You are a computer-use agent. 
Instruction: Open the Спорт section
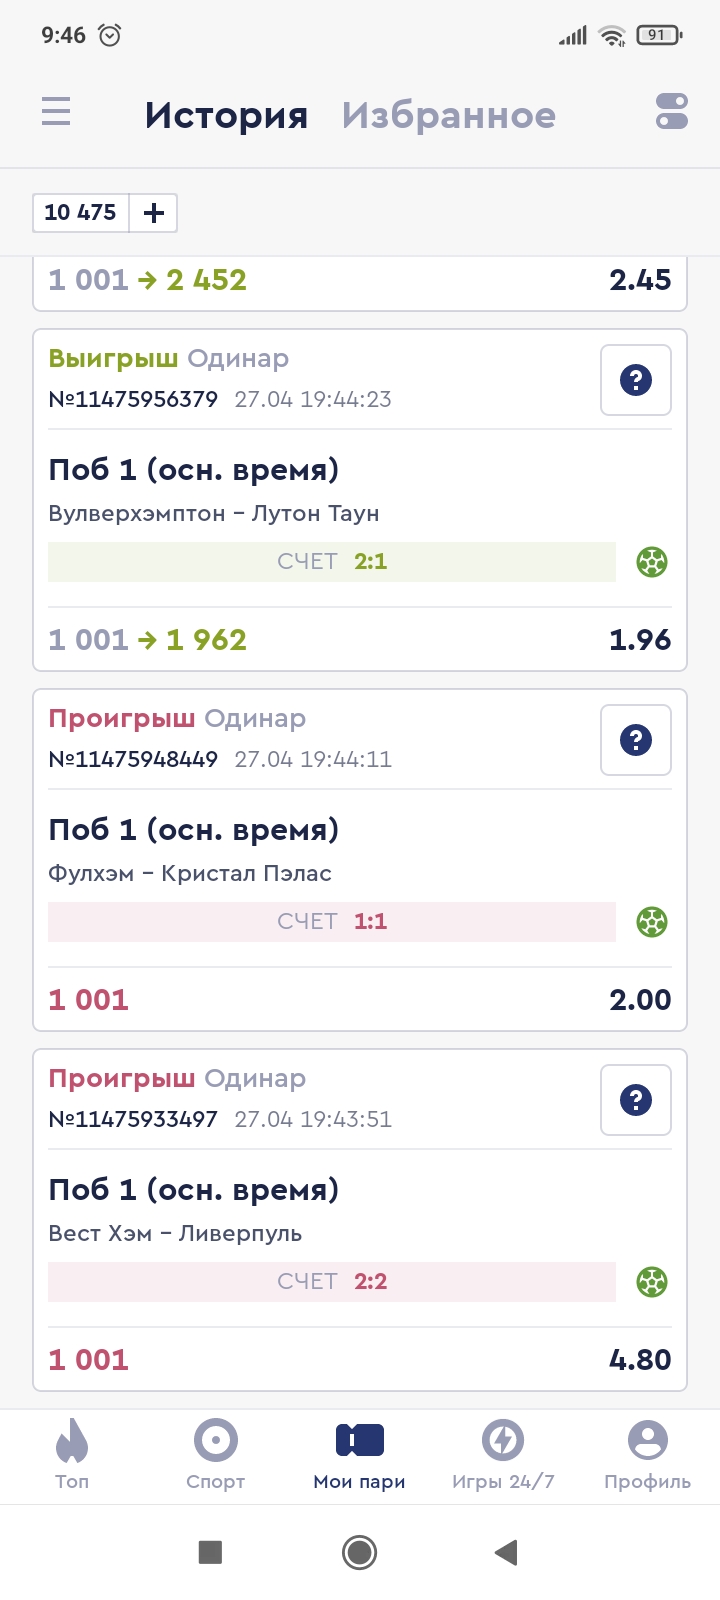point(215,1455)
